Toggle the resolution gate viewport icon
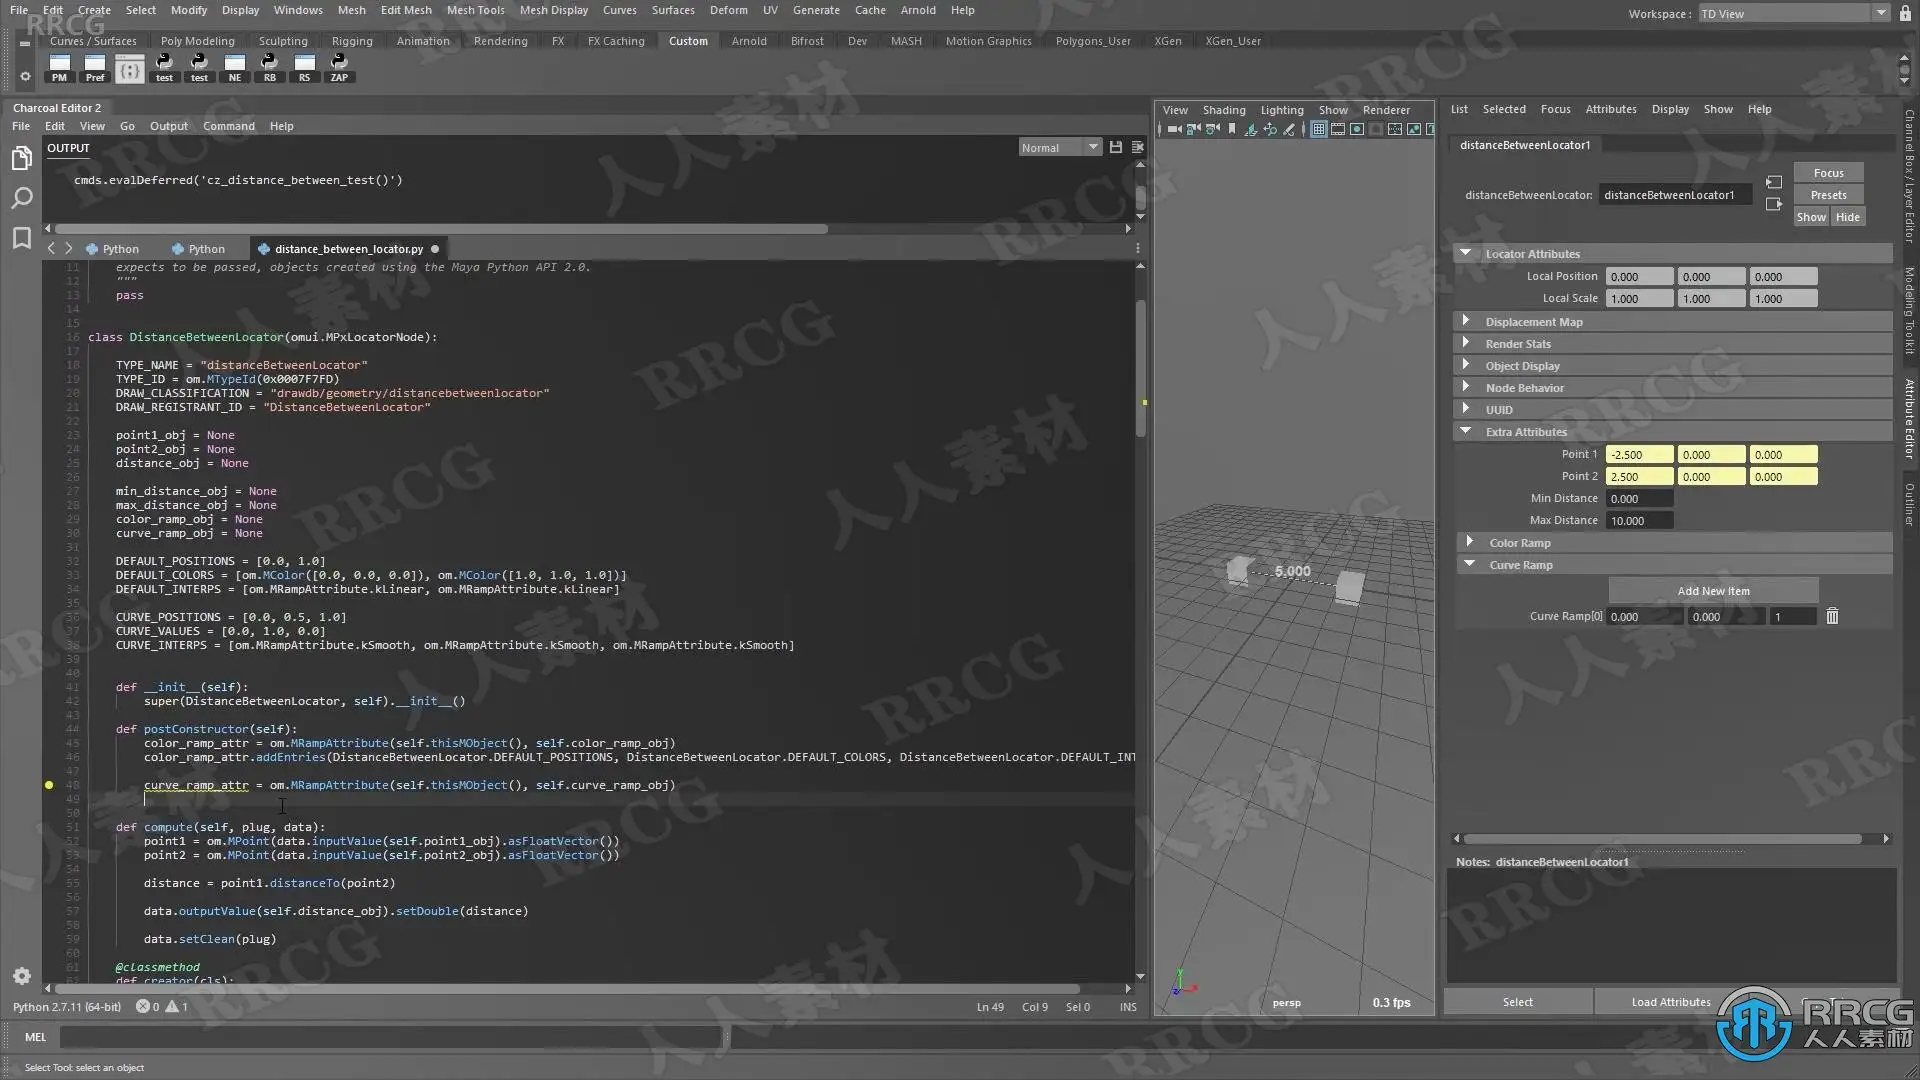Viewport: 1920px width, 1080px height. click(x=1357, y=129)
